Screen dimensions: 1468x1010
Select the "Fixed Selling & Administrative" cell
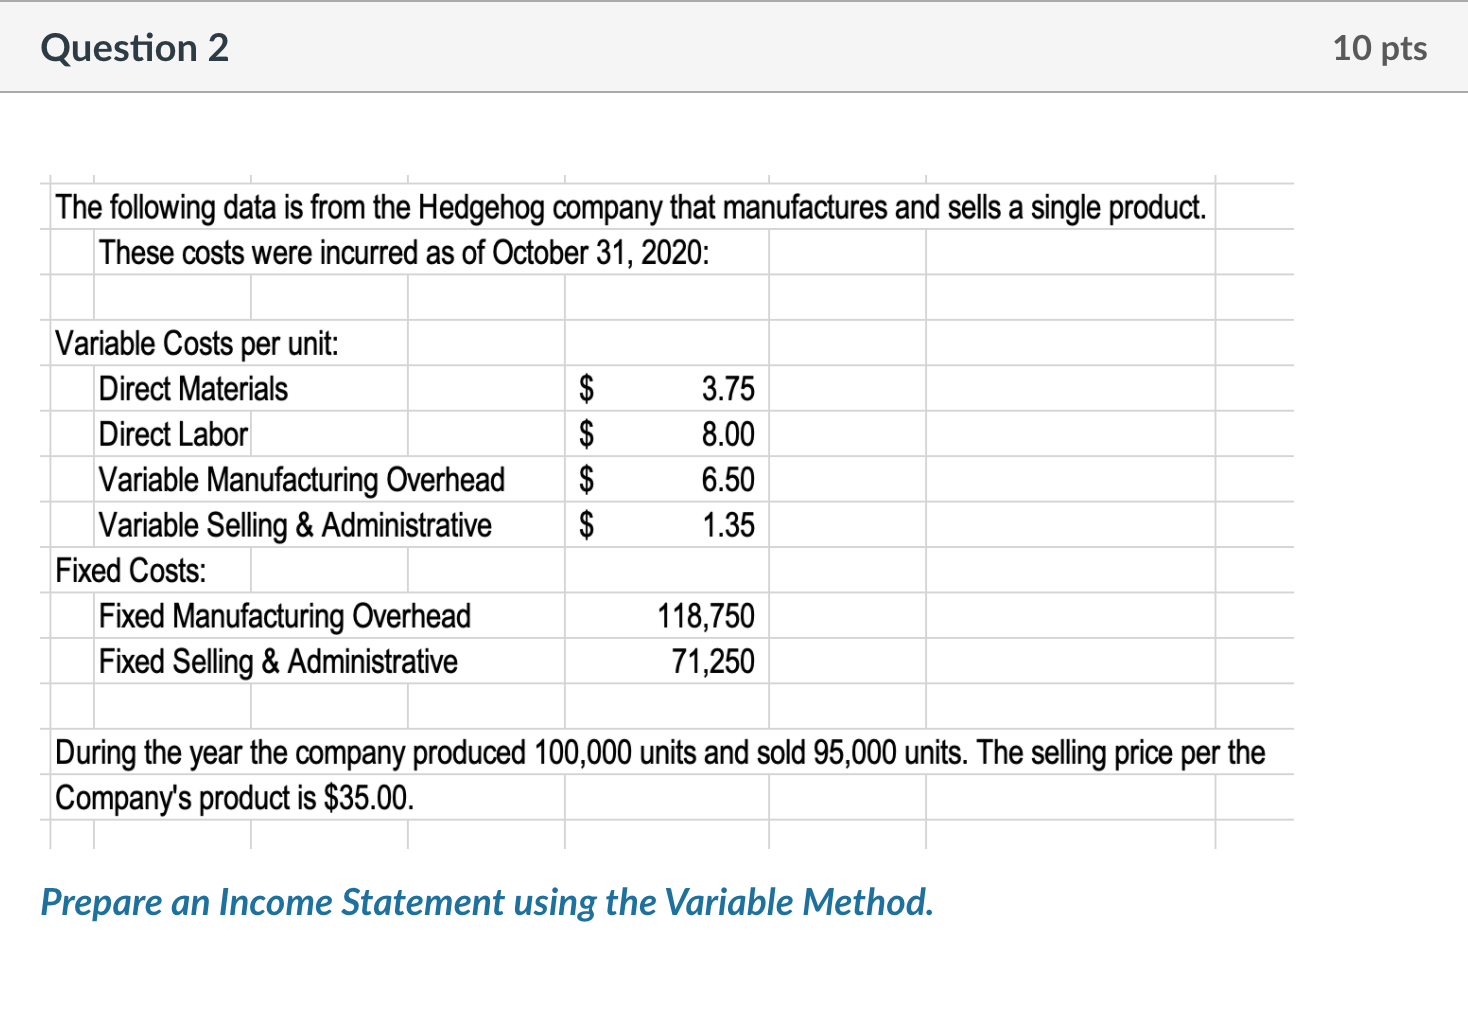pos(278,661)
